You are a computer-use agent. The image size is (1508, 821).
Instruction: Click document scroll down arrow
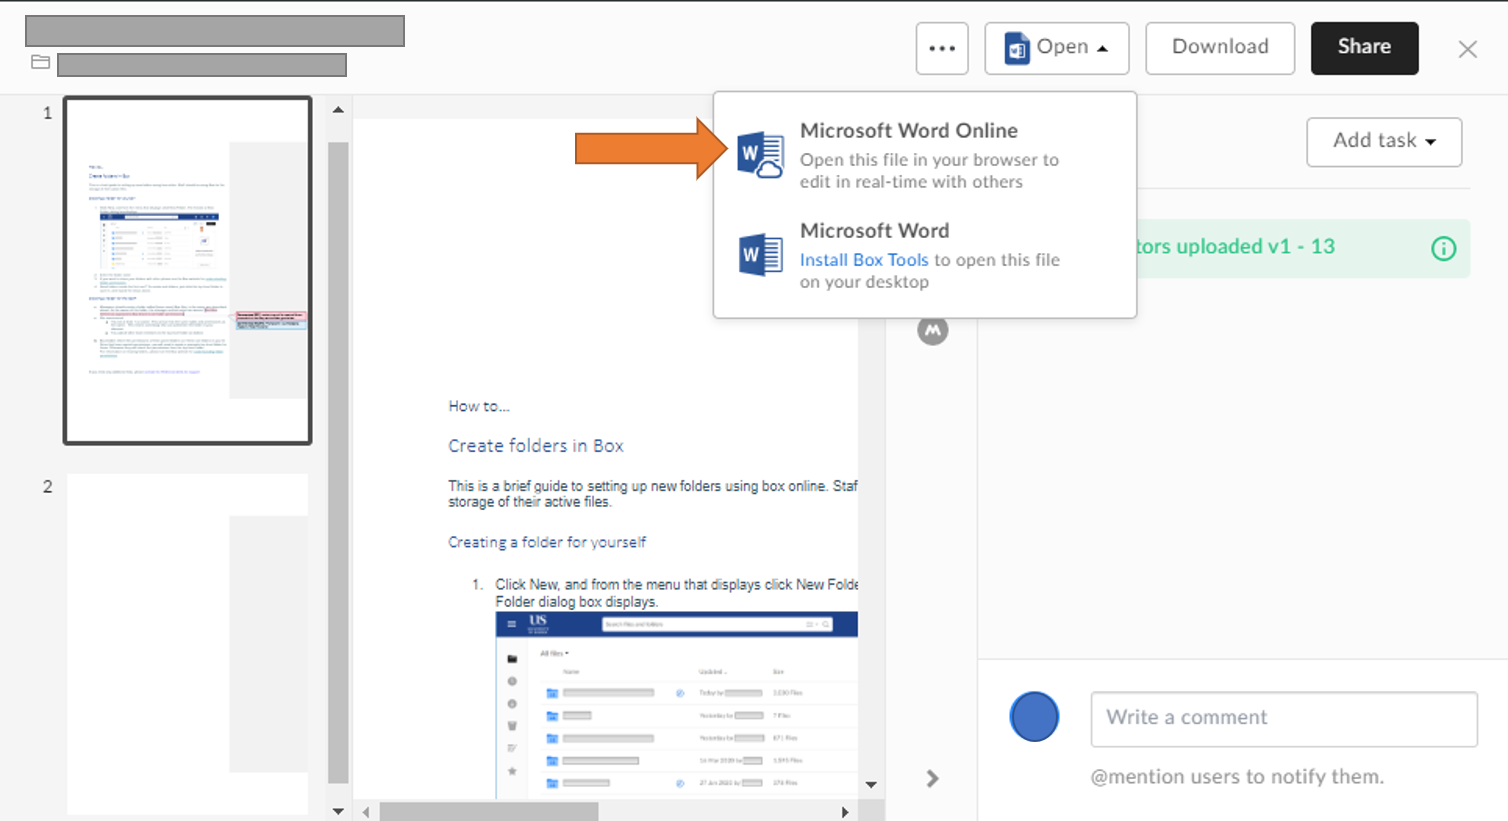click(x=871, y=785)
